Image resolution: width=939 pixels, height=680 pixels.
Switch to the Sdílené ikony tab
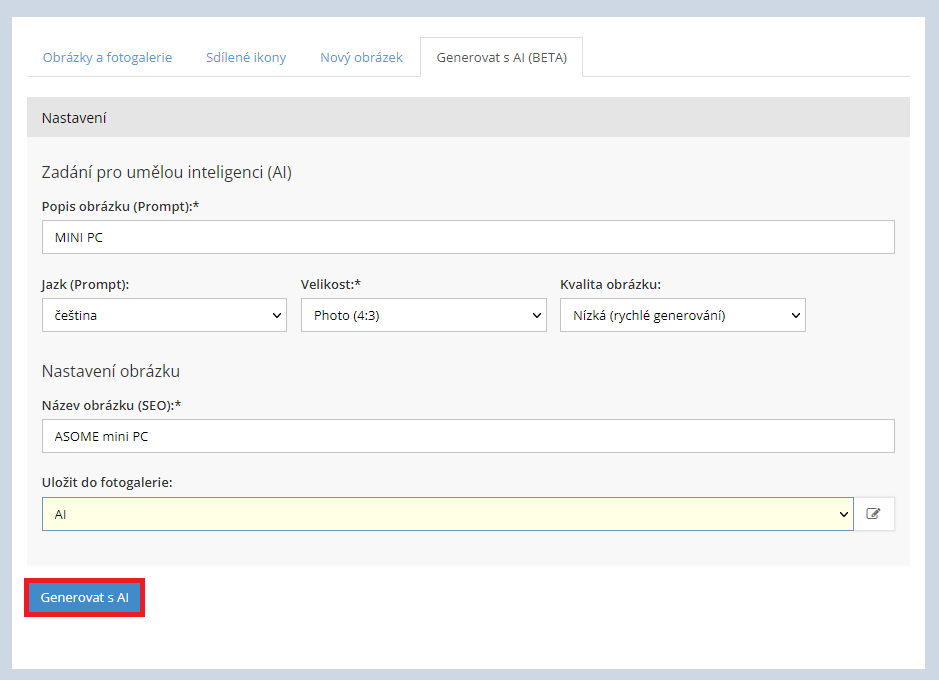tap(246, 58)
